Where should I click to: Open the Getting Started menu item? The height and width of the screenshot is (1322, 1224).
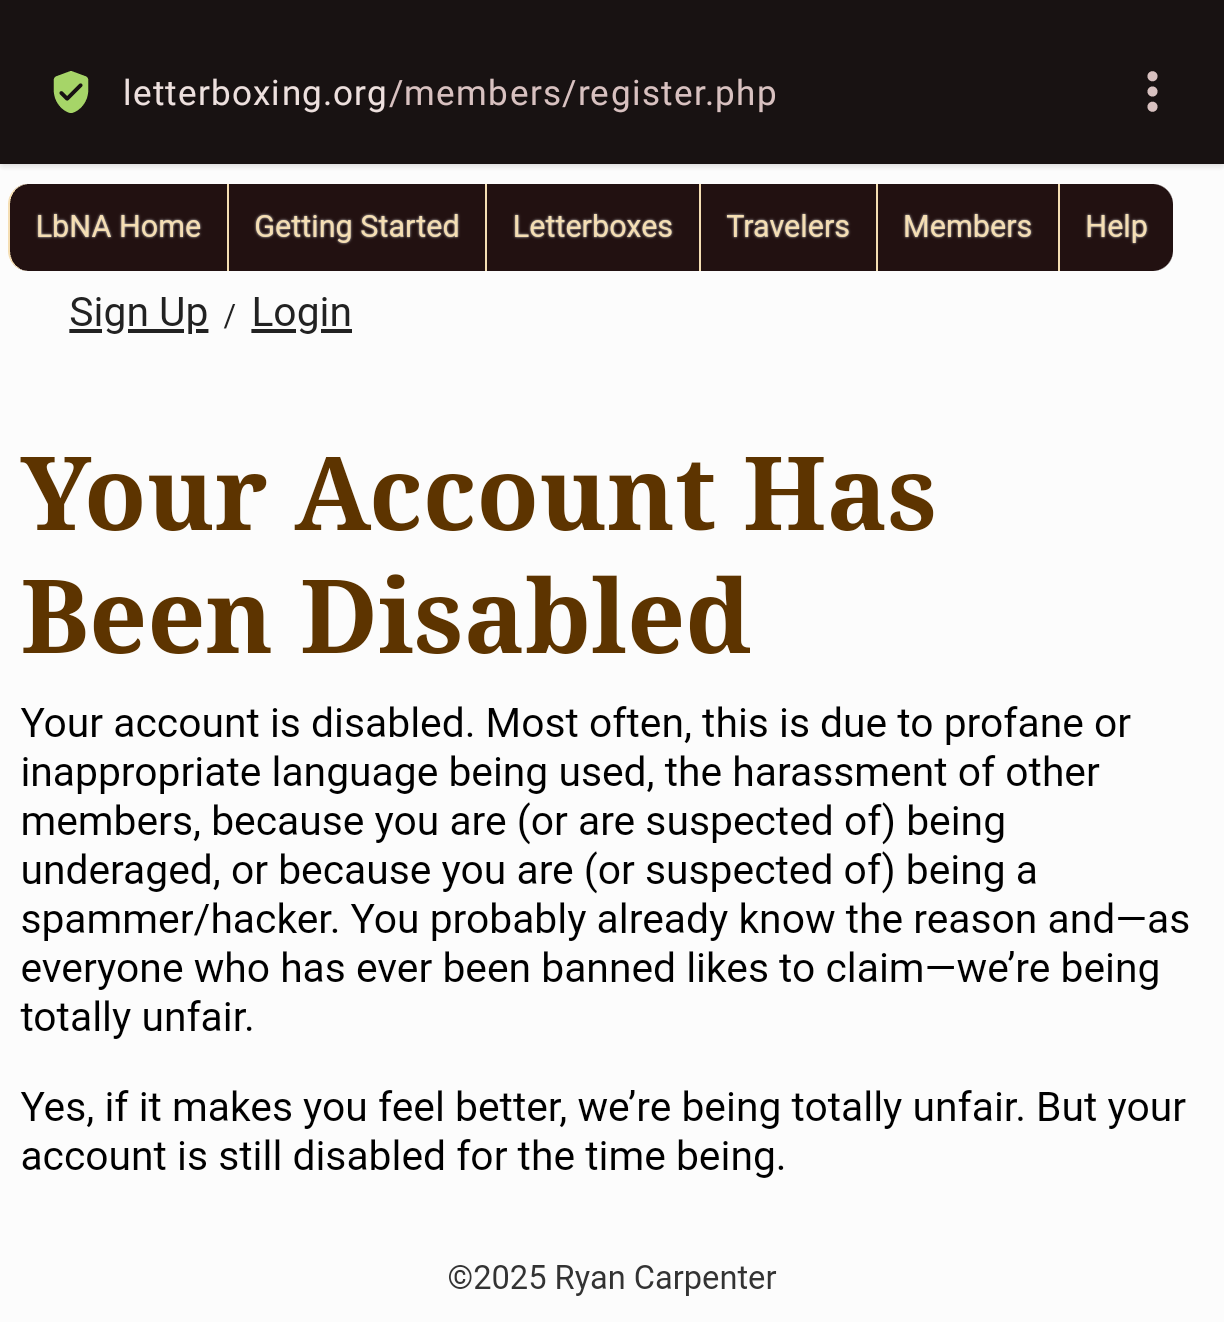pos(357,227)
